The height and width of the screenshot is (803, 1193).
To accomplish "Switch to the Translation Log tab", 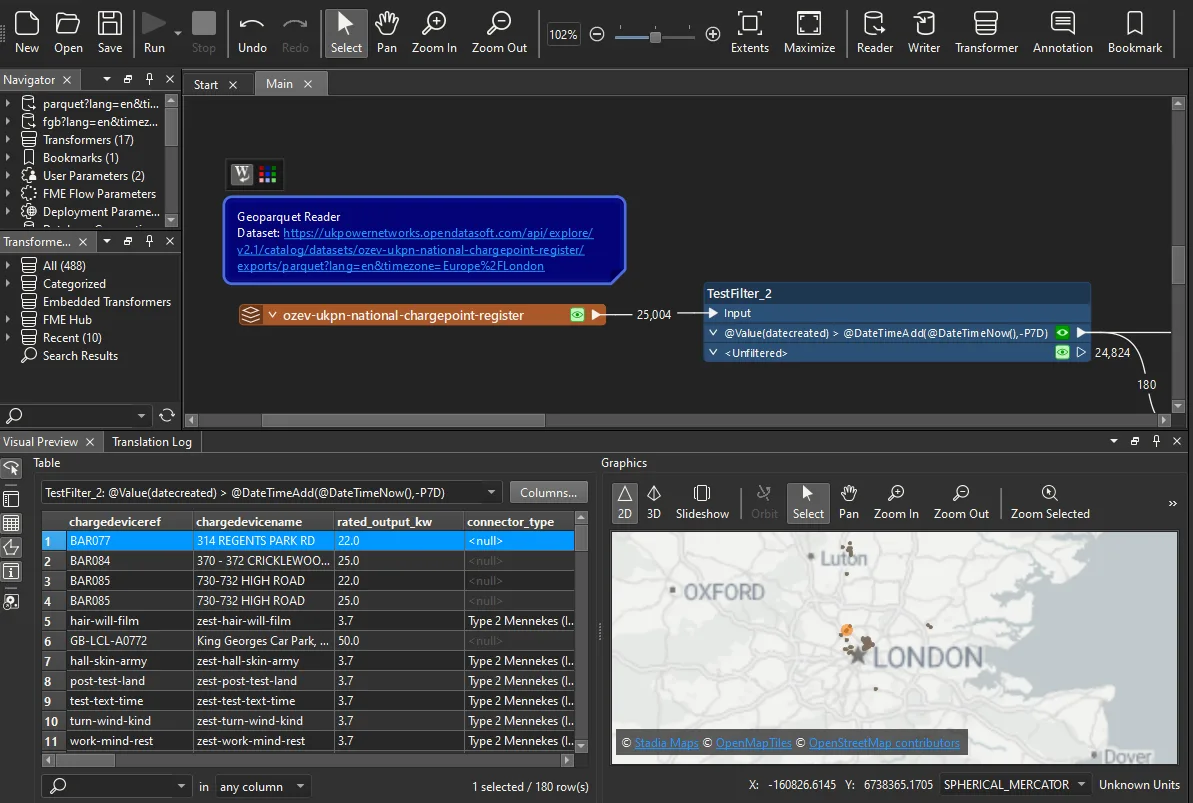I will click(152, 441).
